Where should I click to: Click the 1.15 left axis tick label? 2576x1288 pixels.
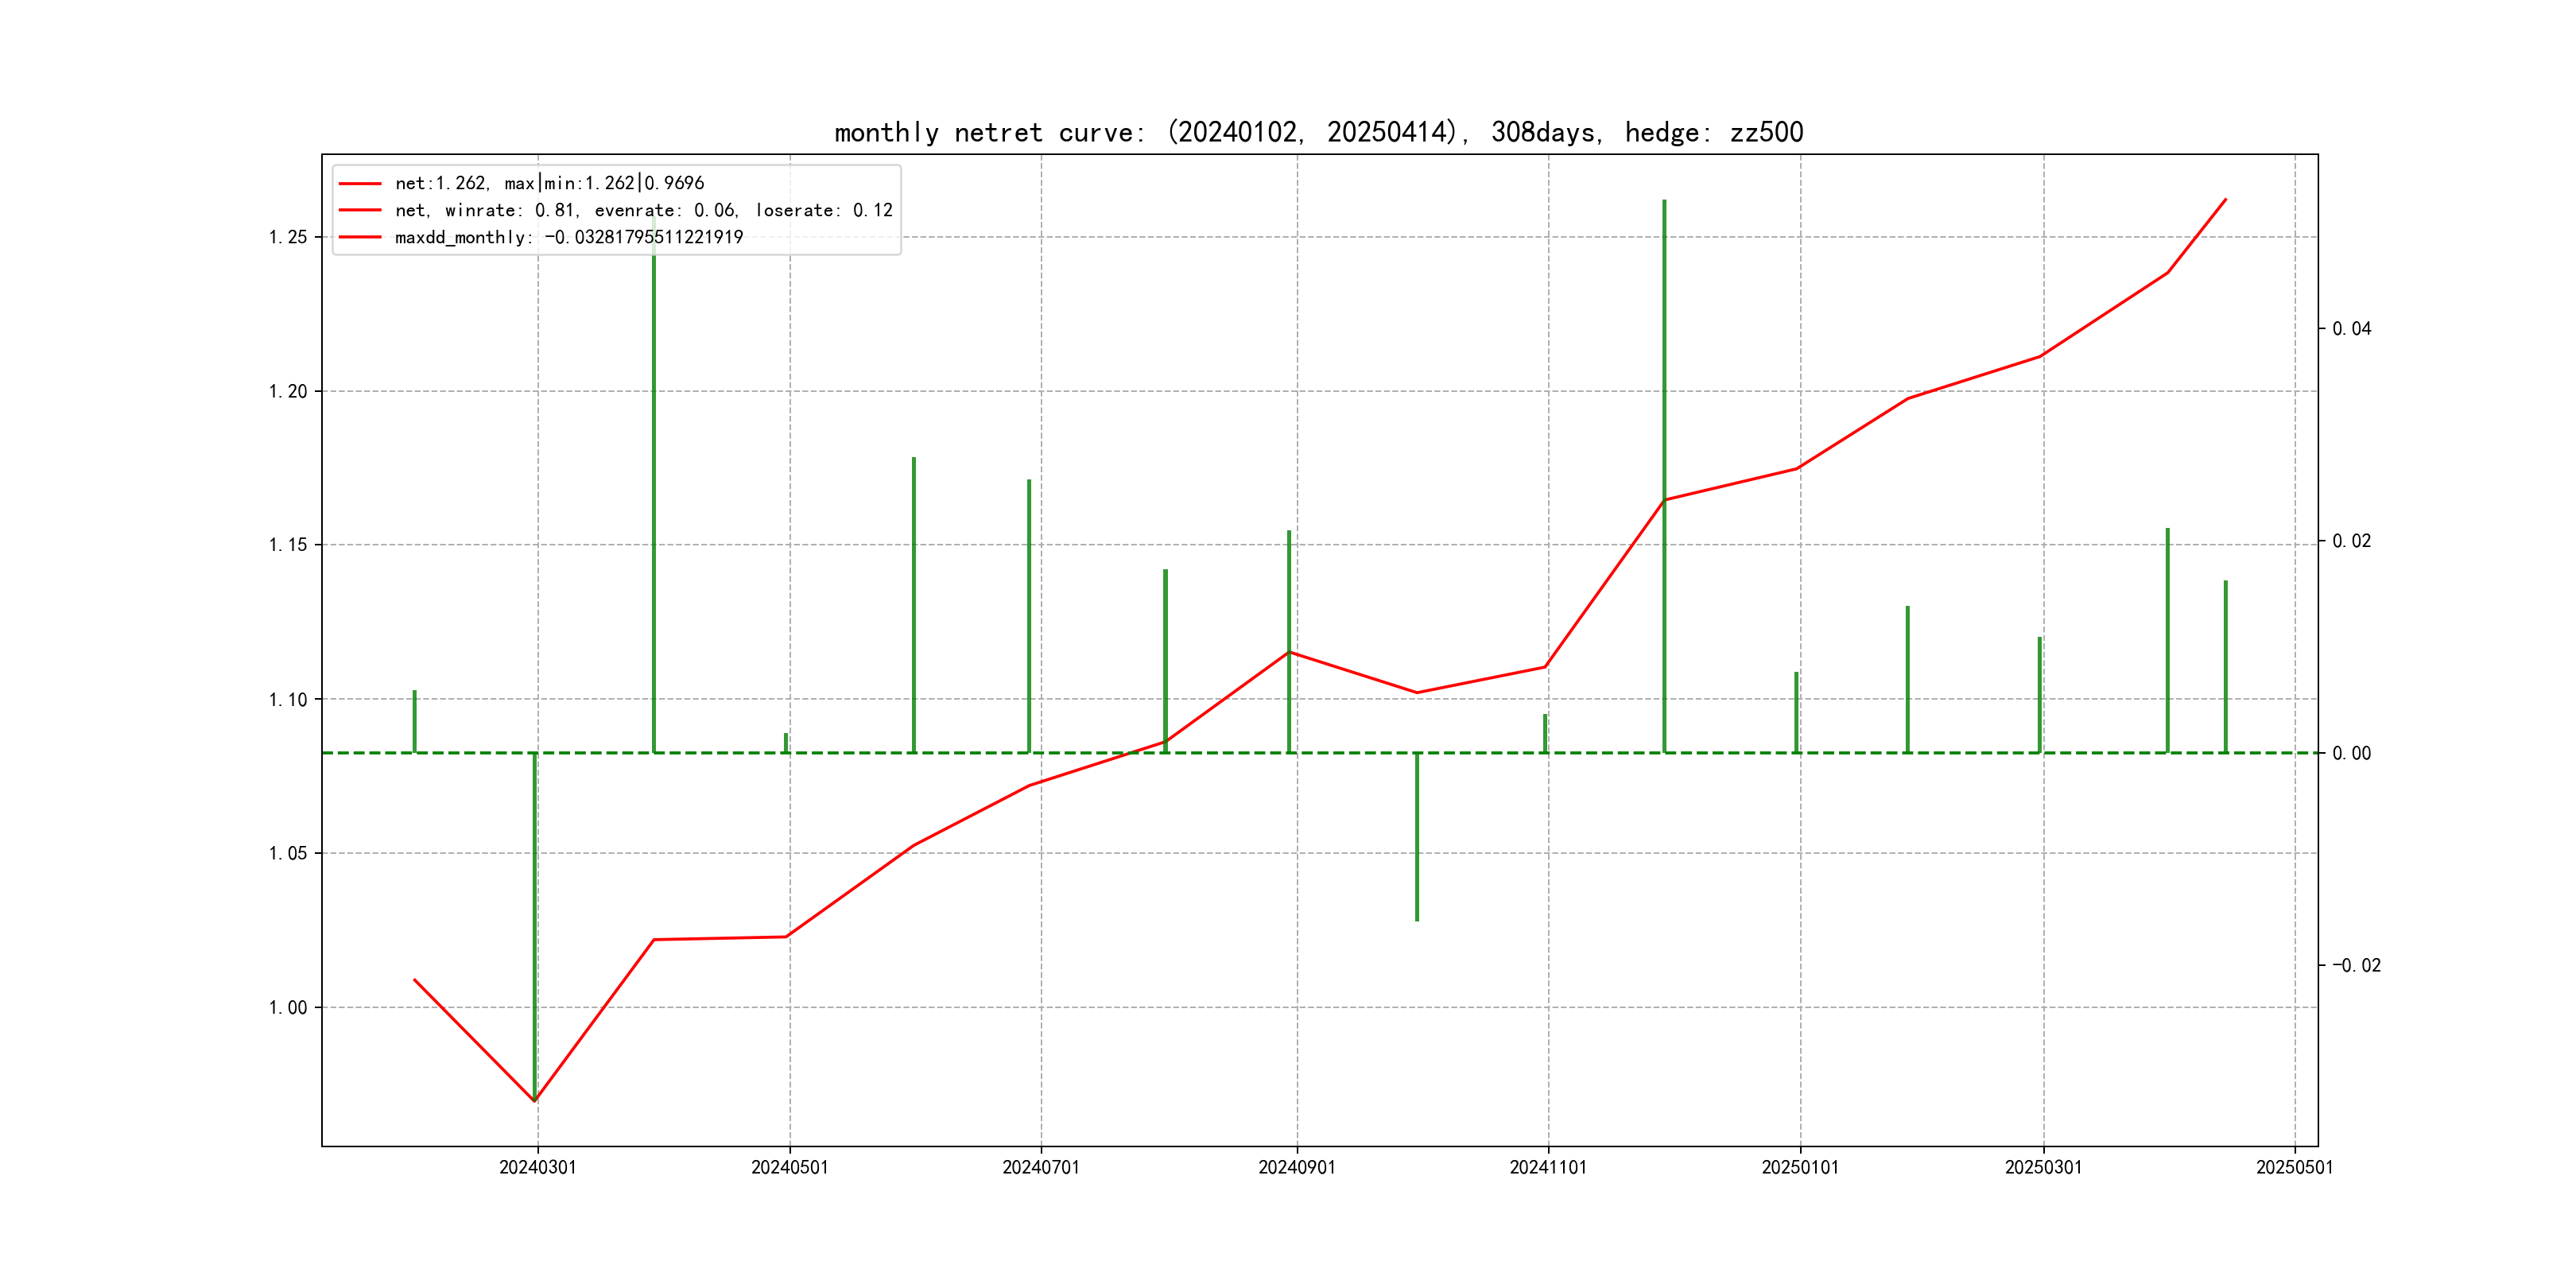288,545
